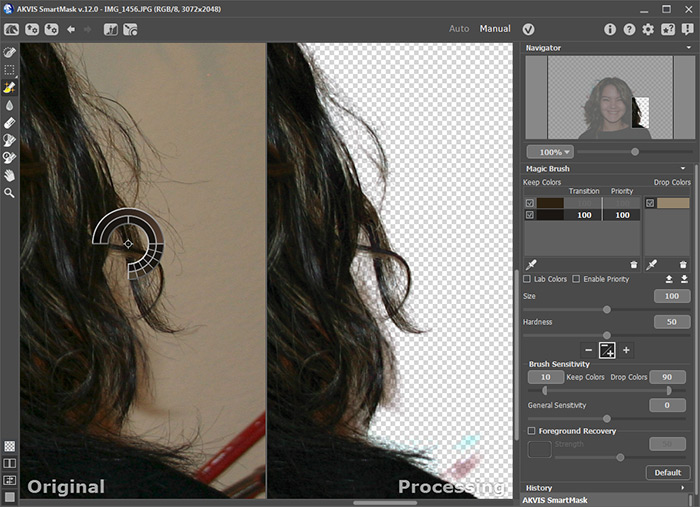The image size is (700, 507).
Task: Select the minus brush mode button
Action: point(588,350)
